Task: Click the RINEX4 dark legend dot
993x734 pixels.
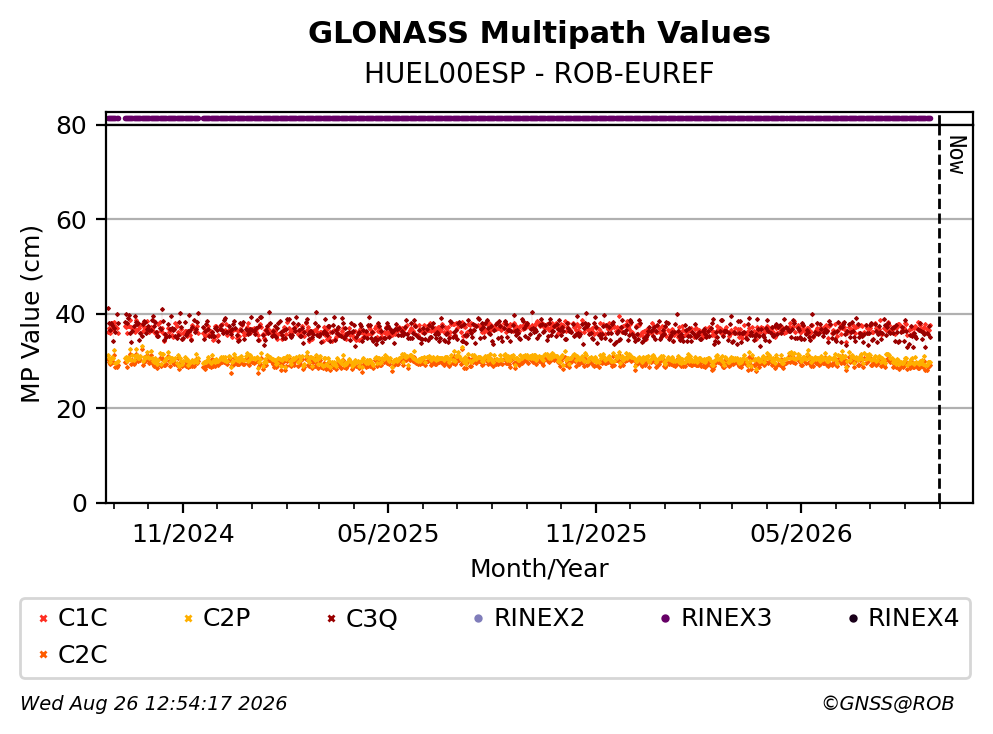Action: pos(853,619)
